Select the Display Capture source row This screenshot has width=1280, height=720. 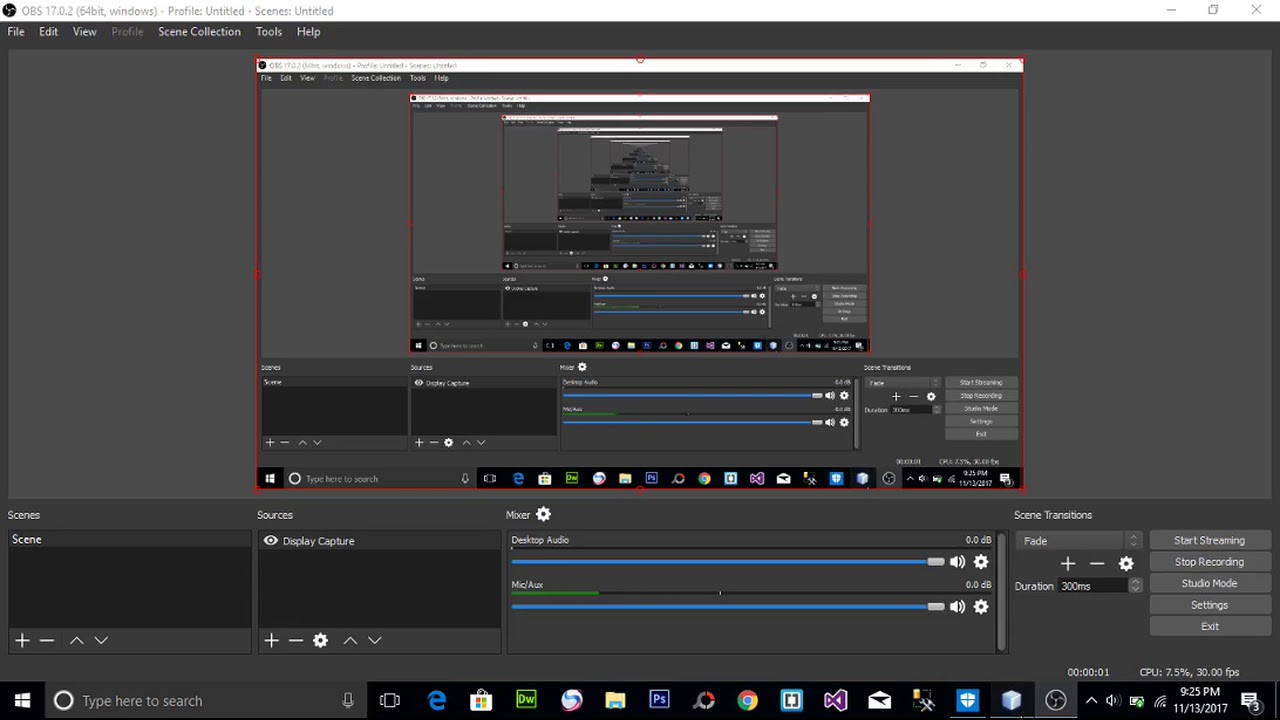pos(378,541)
